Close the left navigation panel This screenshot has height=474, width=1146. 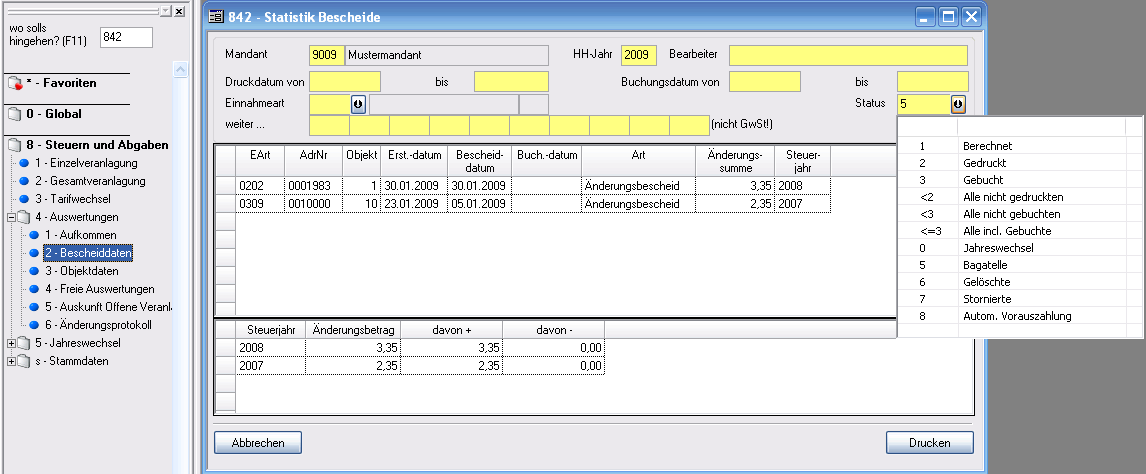(178, 11)
